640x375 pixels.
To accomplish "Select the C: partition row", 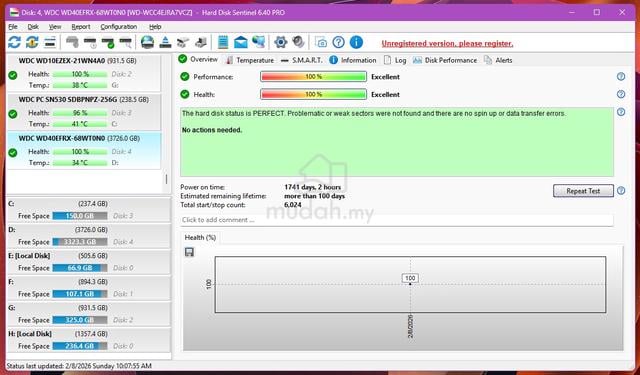I will pos(89,209).
